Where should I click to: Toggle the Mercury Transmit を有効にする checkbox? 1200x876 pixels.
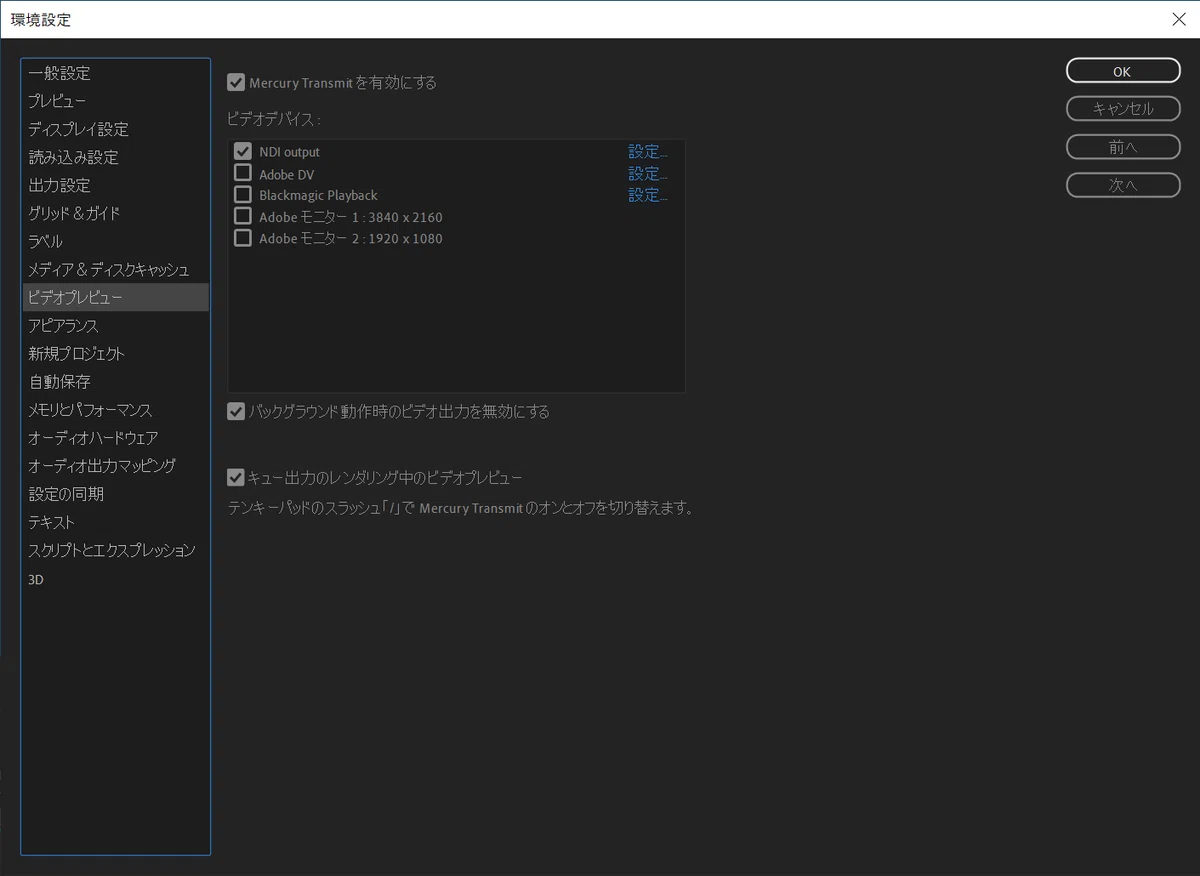pyautogui.click(x=236, y=83)
